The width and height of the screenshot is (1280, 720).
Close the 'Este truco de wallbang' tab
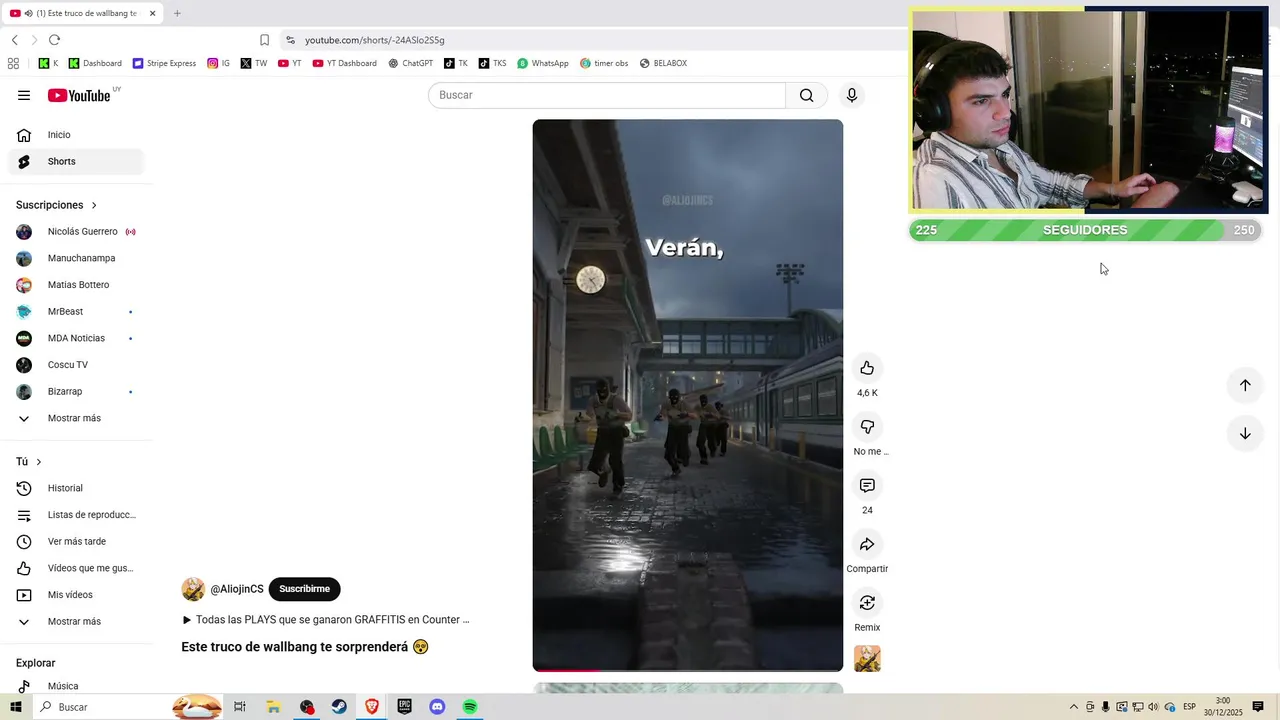[x=153, y=13]
